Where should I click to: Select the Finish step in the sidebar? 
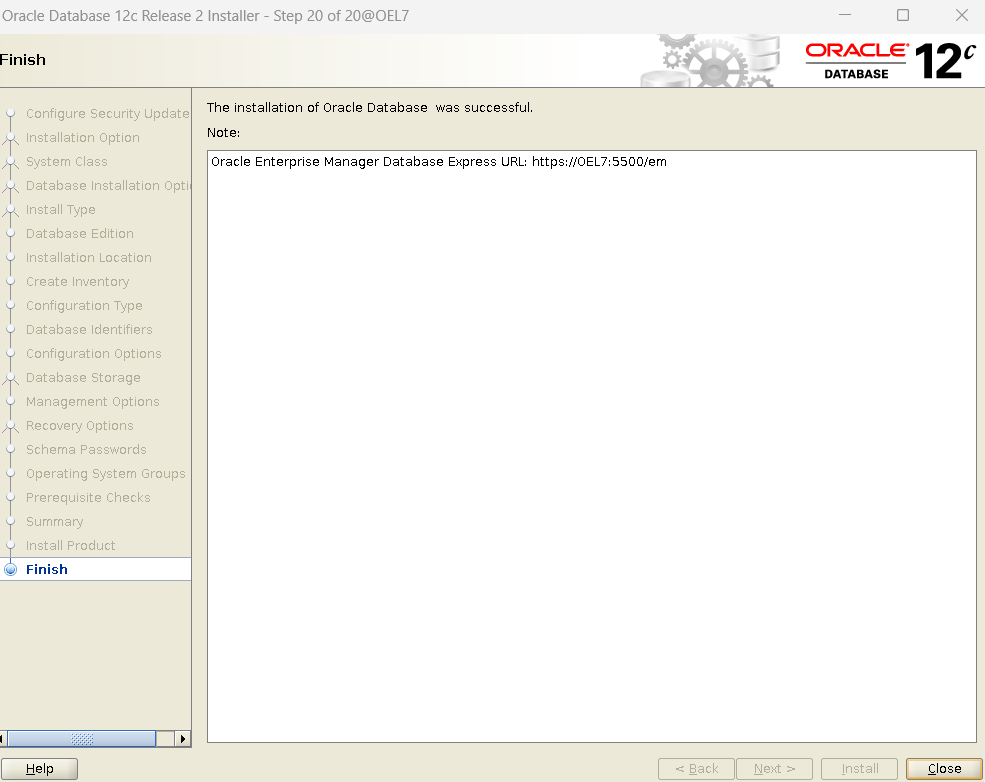[x=46, y=569]
